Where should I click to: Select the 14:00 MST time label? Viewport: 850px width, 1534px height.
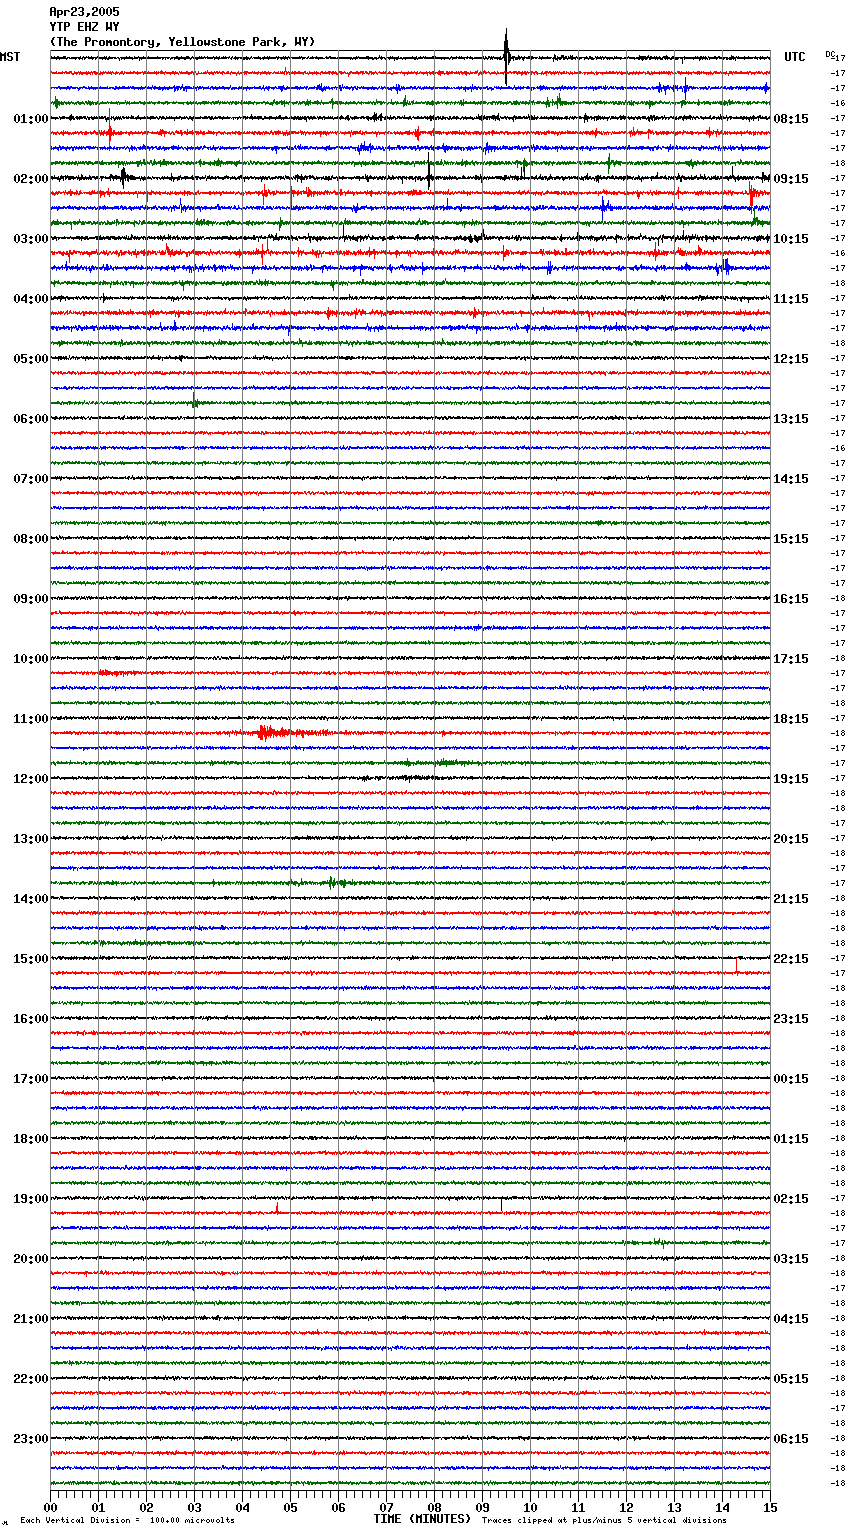31,899
